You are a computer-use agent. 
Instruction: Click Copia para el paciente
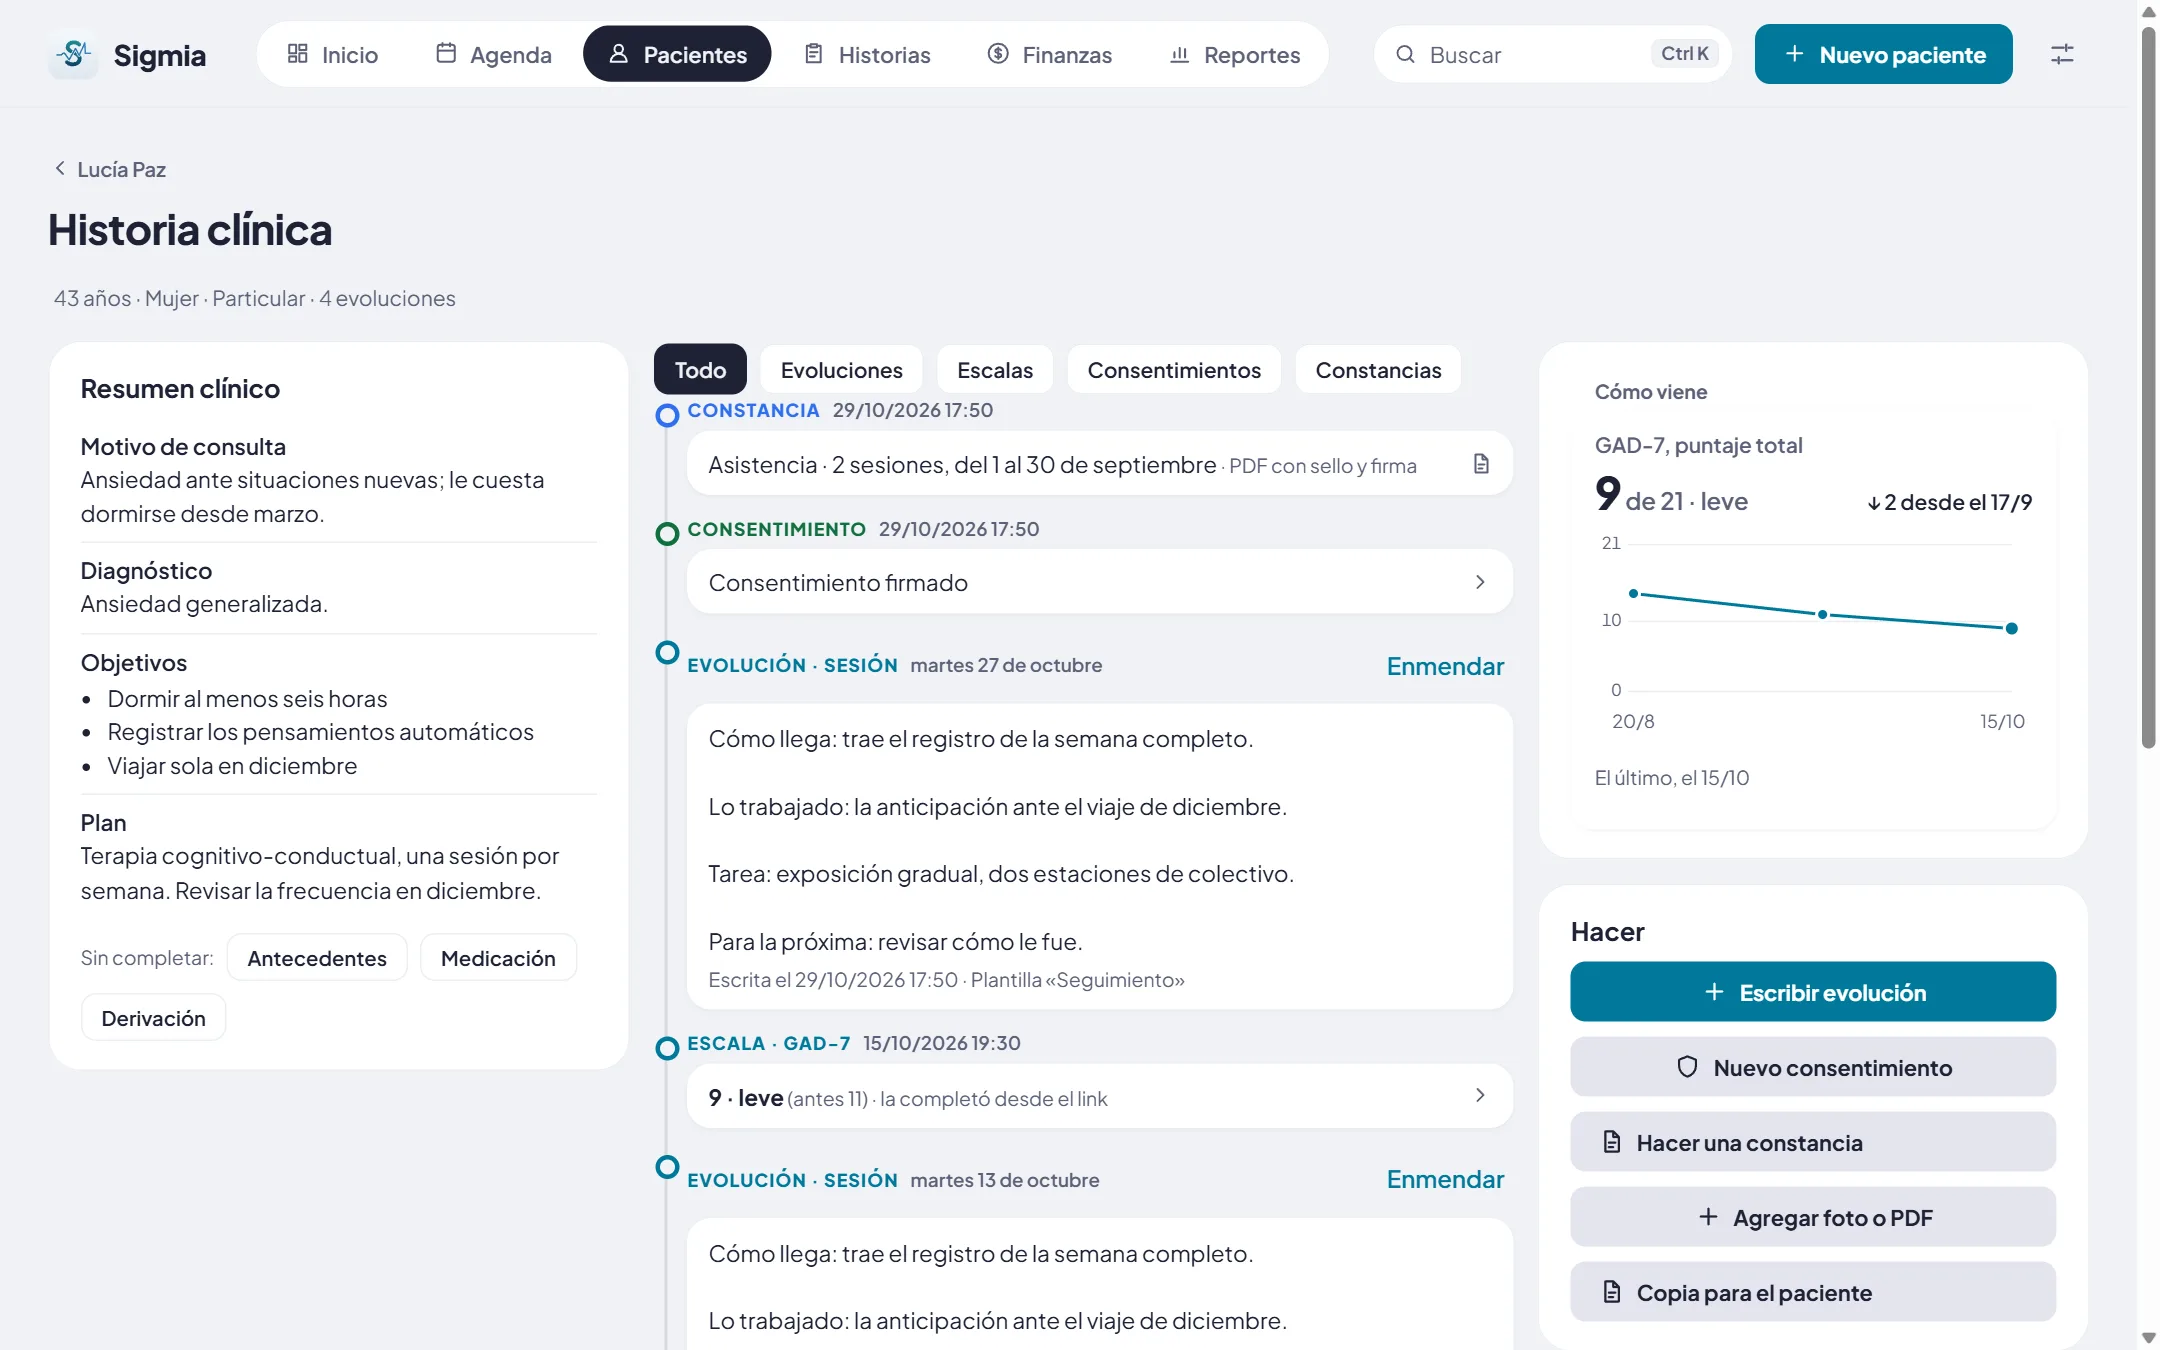1813,1292
